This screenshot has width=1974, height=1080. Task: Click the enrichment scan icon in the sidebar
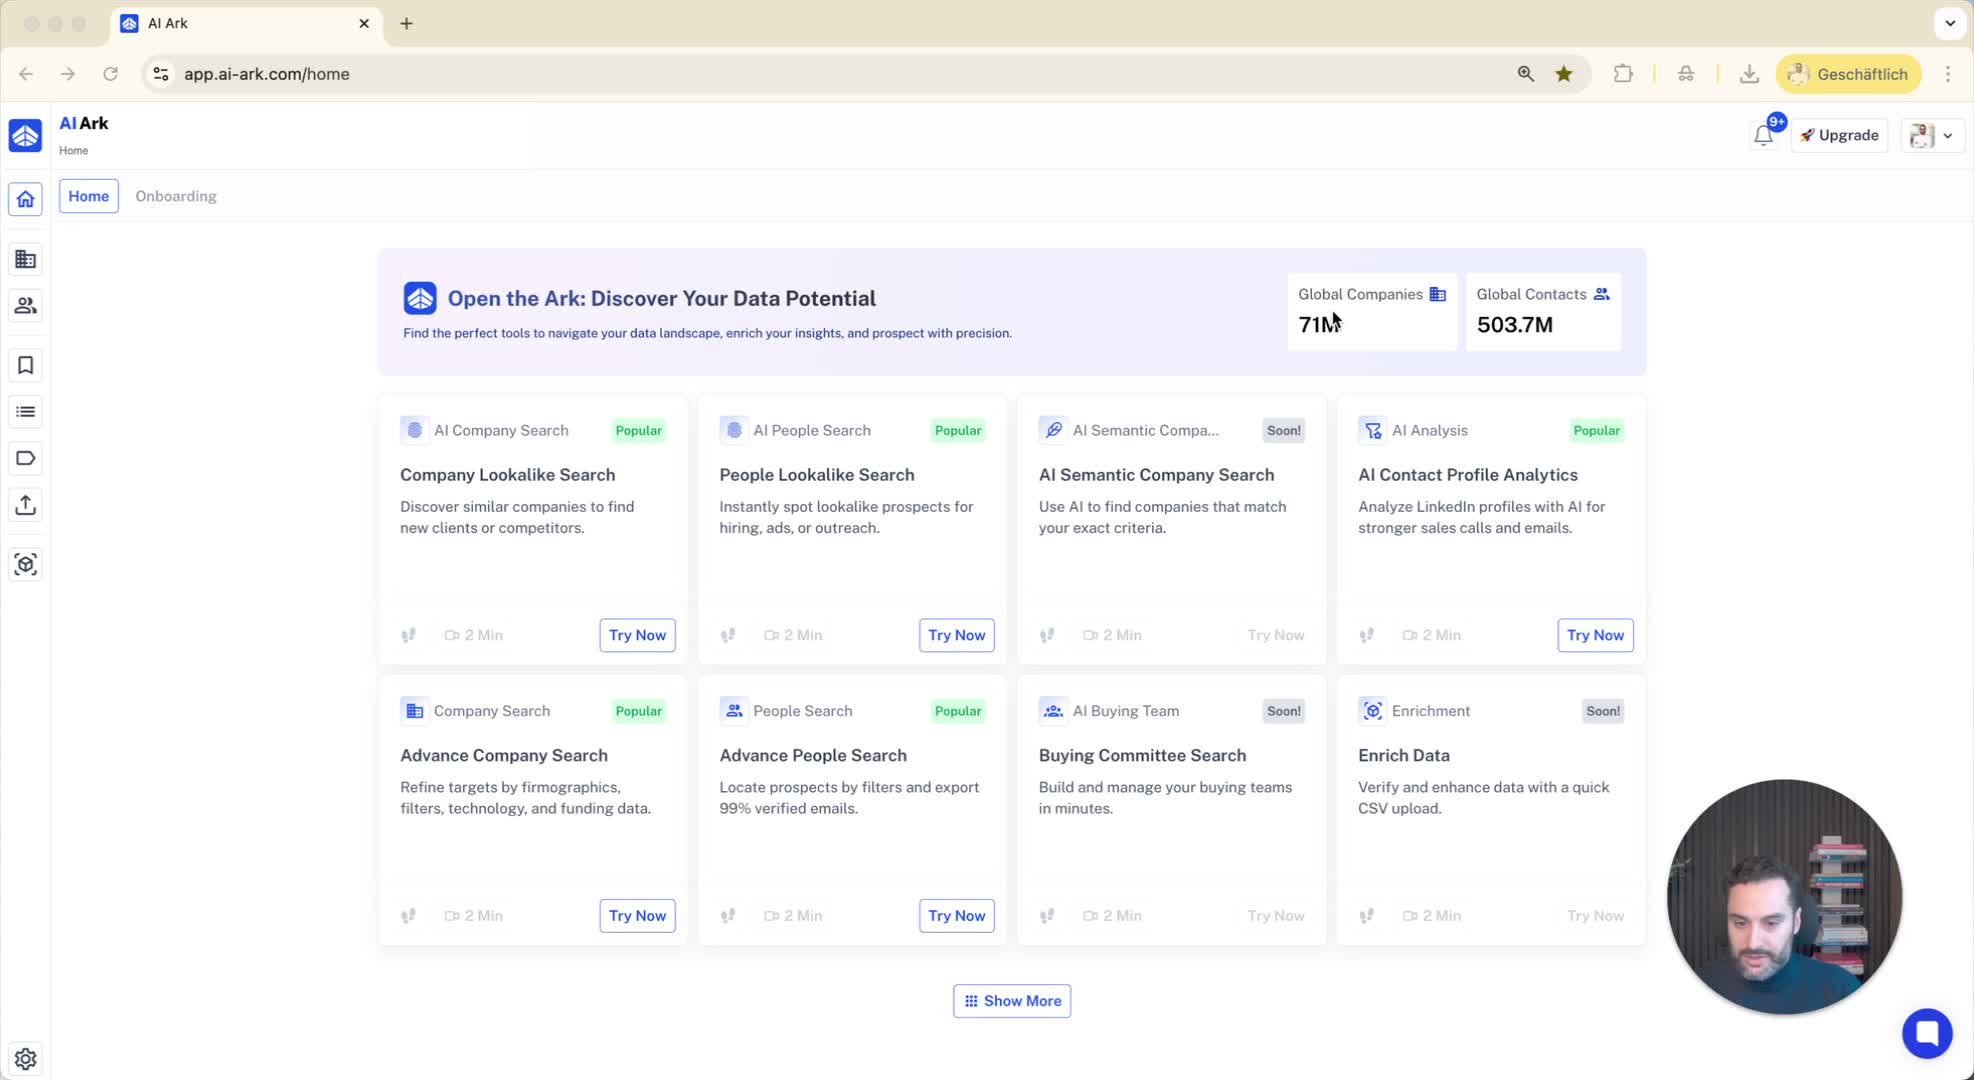tap(26, 564)
